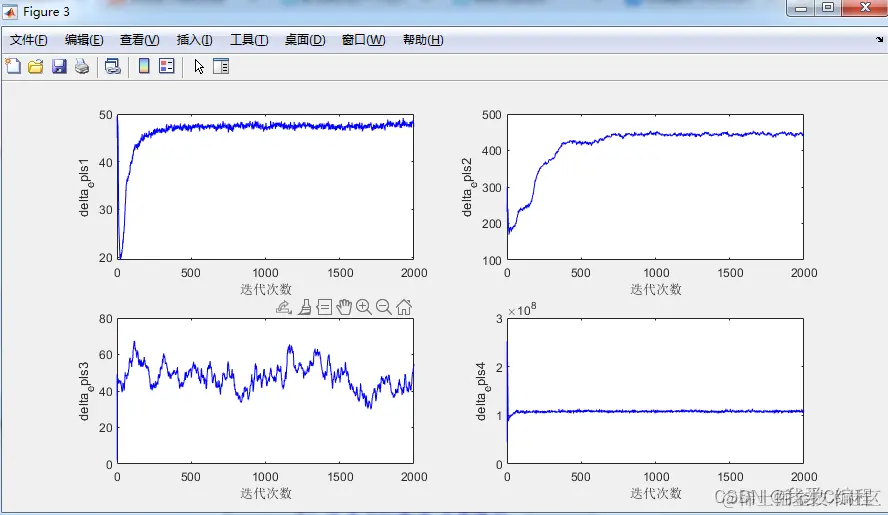
Task: Minimize the Figure 3 window
Action: click(x=801, y=8)
